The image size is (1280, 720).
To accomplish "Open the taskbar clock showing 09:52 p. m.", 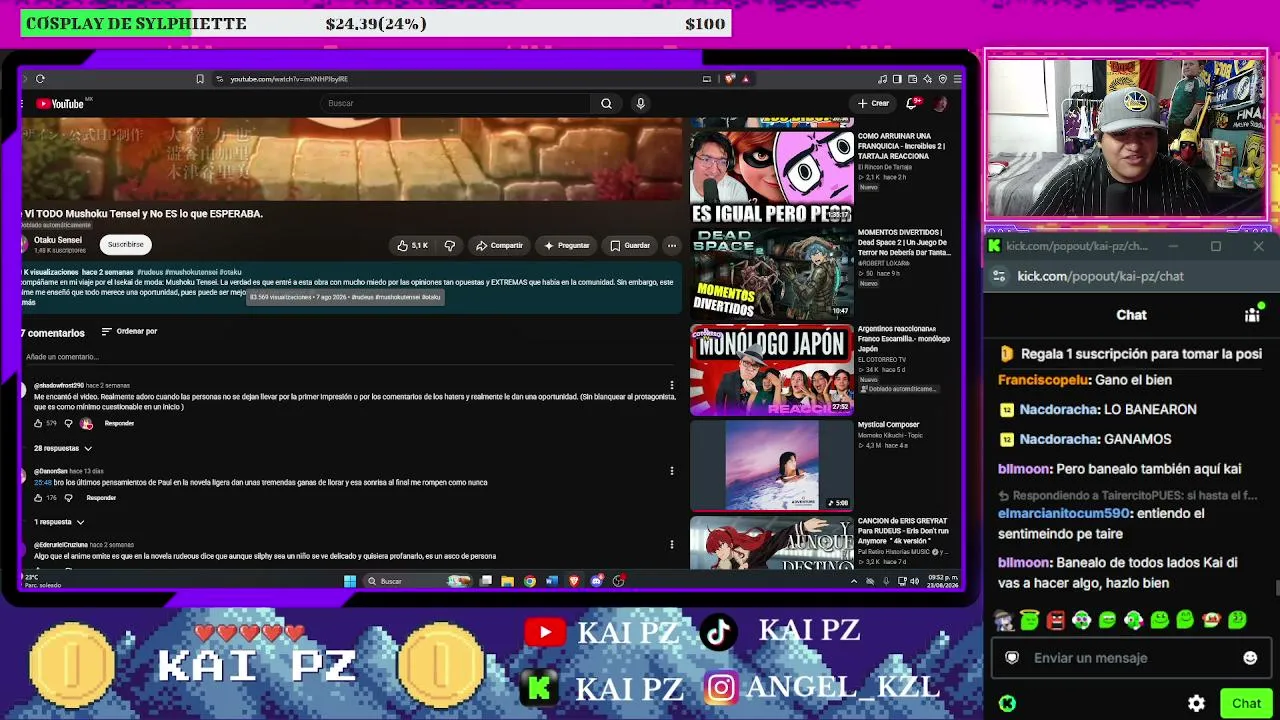I will tap(943, 581).
